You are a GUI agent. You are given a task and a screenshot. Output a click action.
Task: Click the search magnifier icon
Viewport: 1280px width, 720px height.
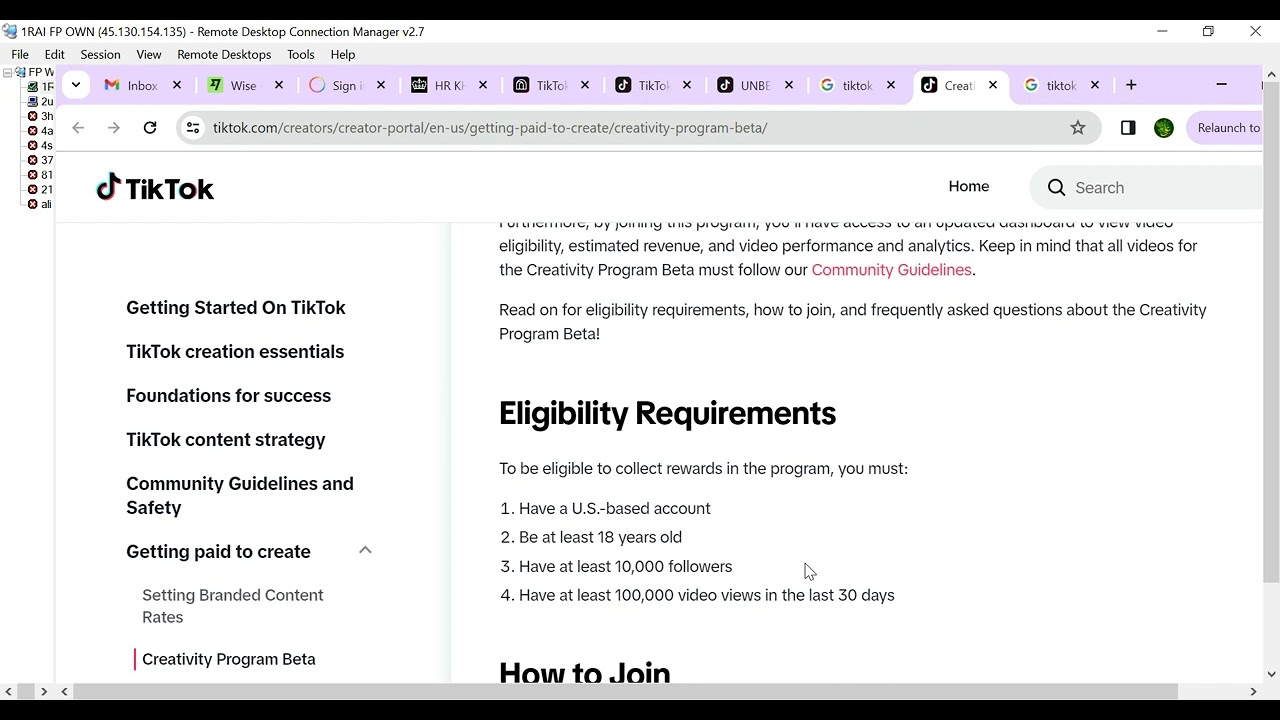pyautogui.click(x=1056, y=188)
